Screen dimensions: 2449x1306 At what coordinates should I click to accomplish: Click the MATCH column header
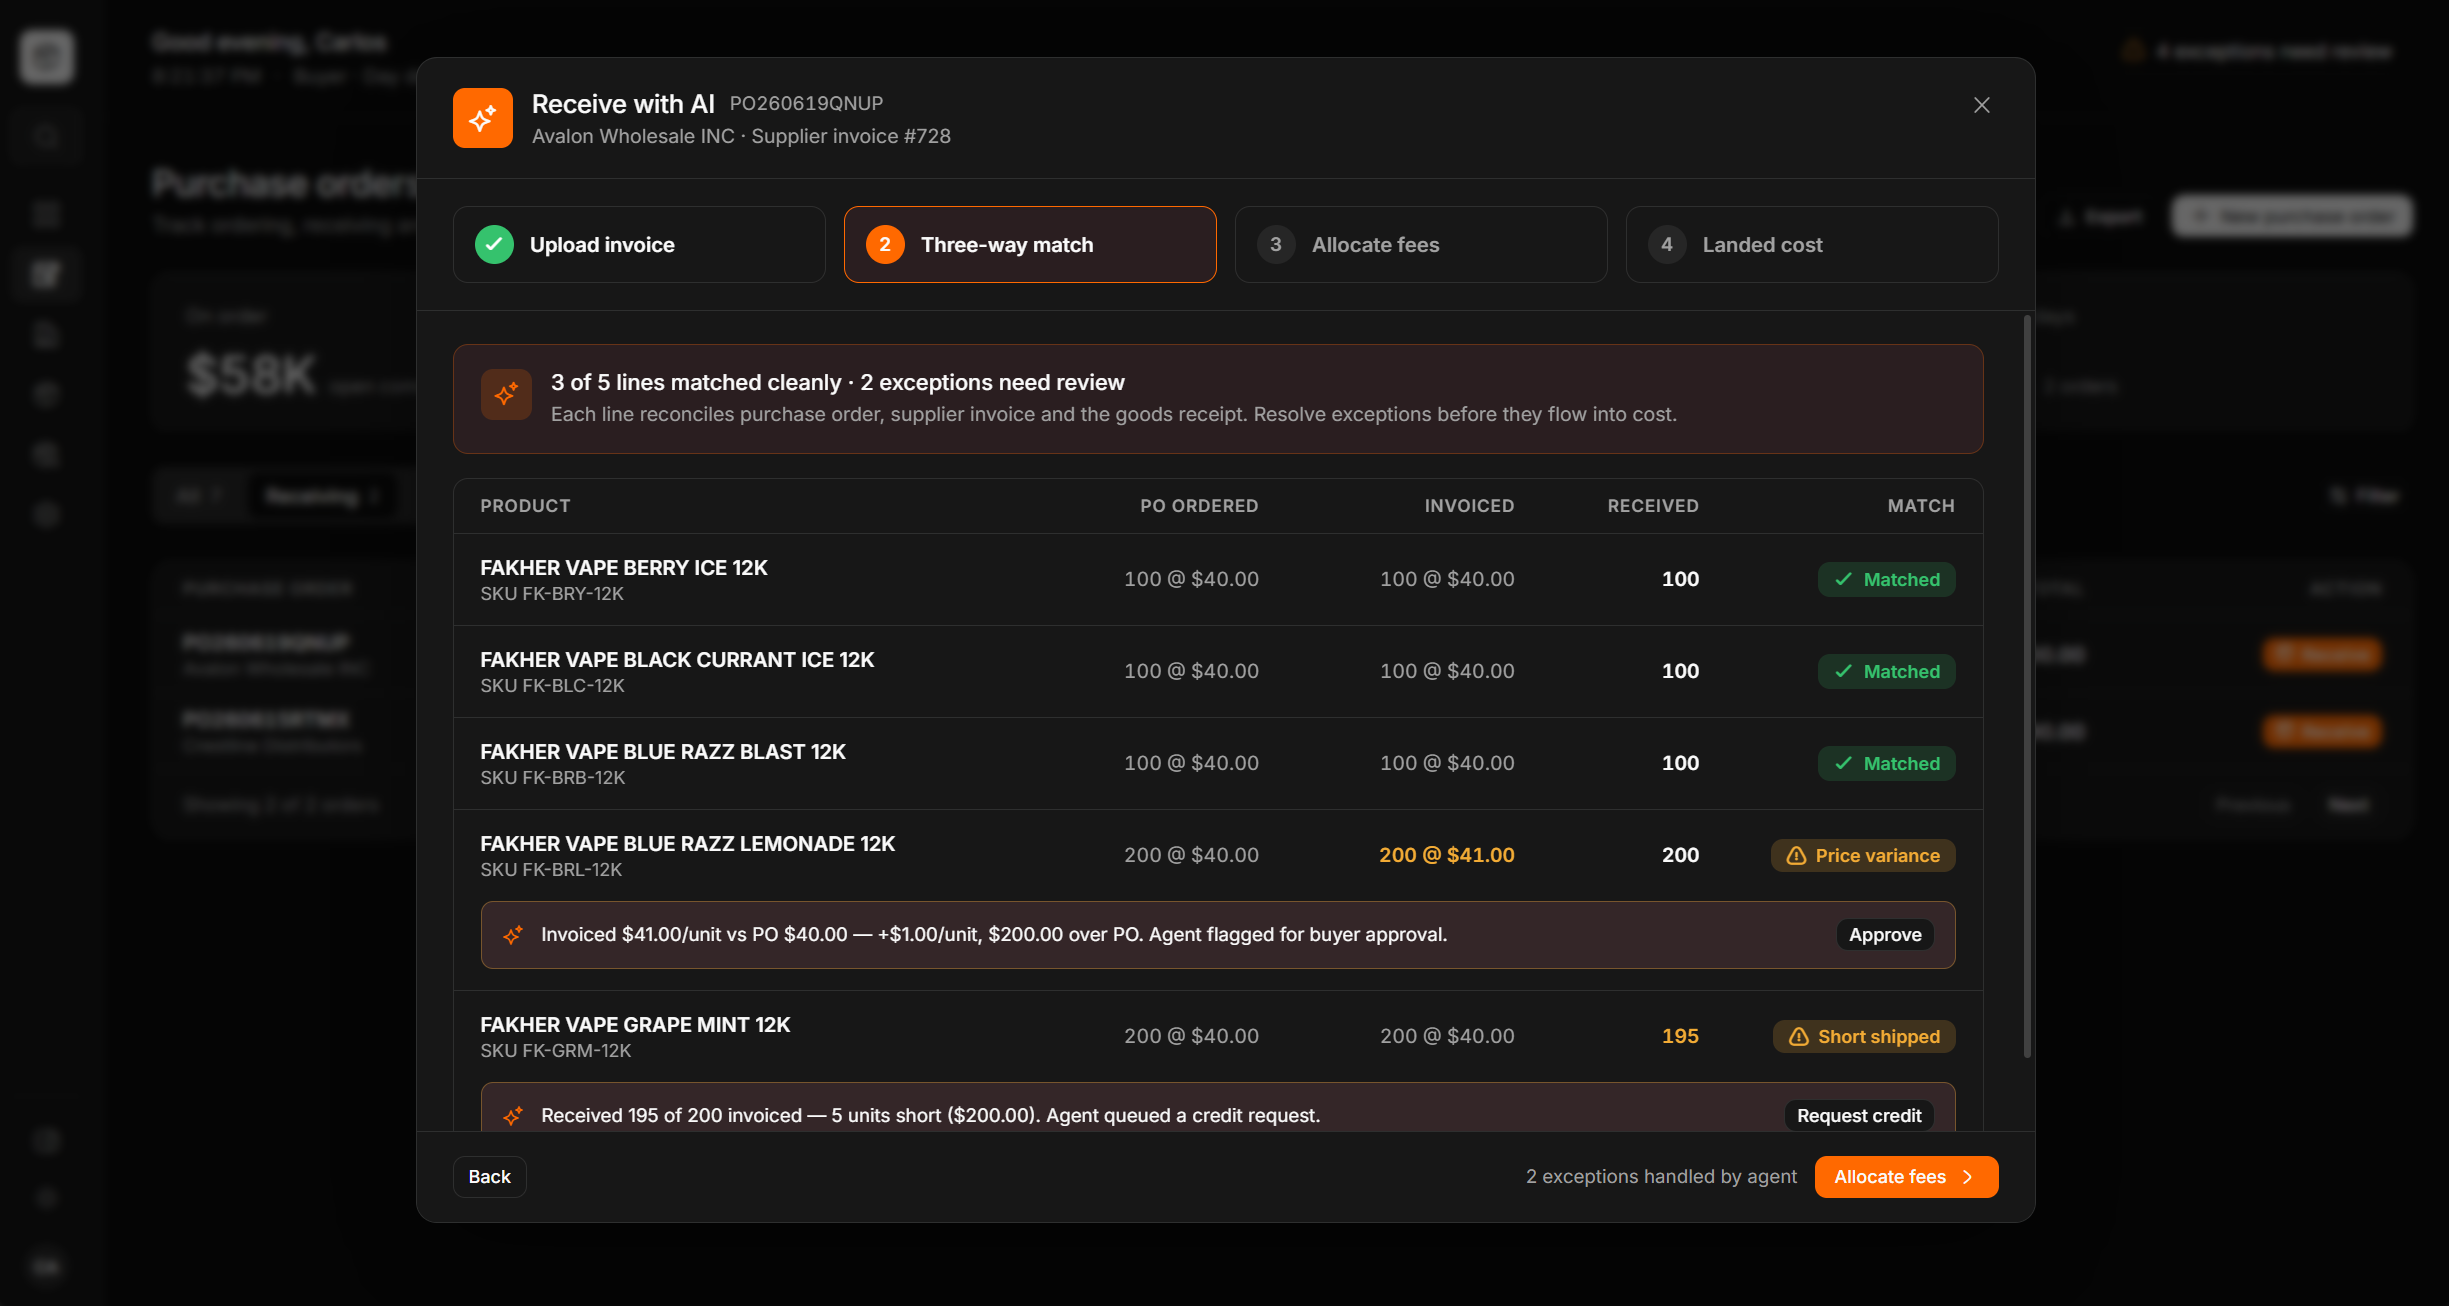click(1921, 506)
